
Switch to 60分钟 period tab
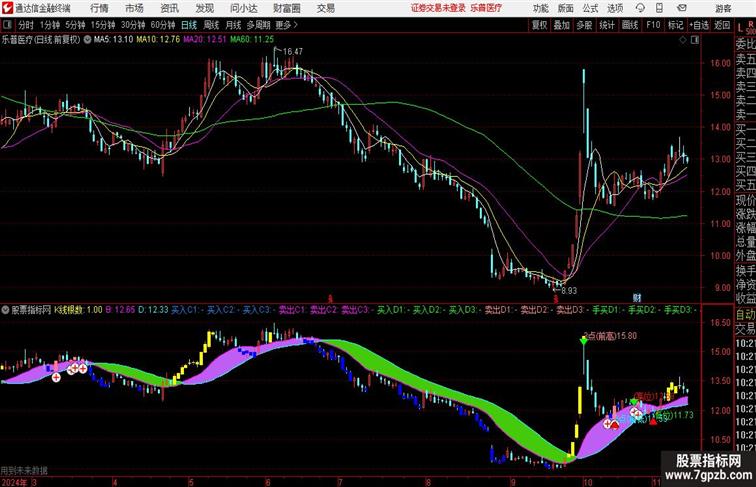coord(163,25)
